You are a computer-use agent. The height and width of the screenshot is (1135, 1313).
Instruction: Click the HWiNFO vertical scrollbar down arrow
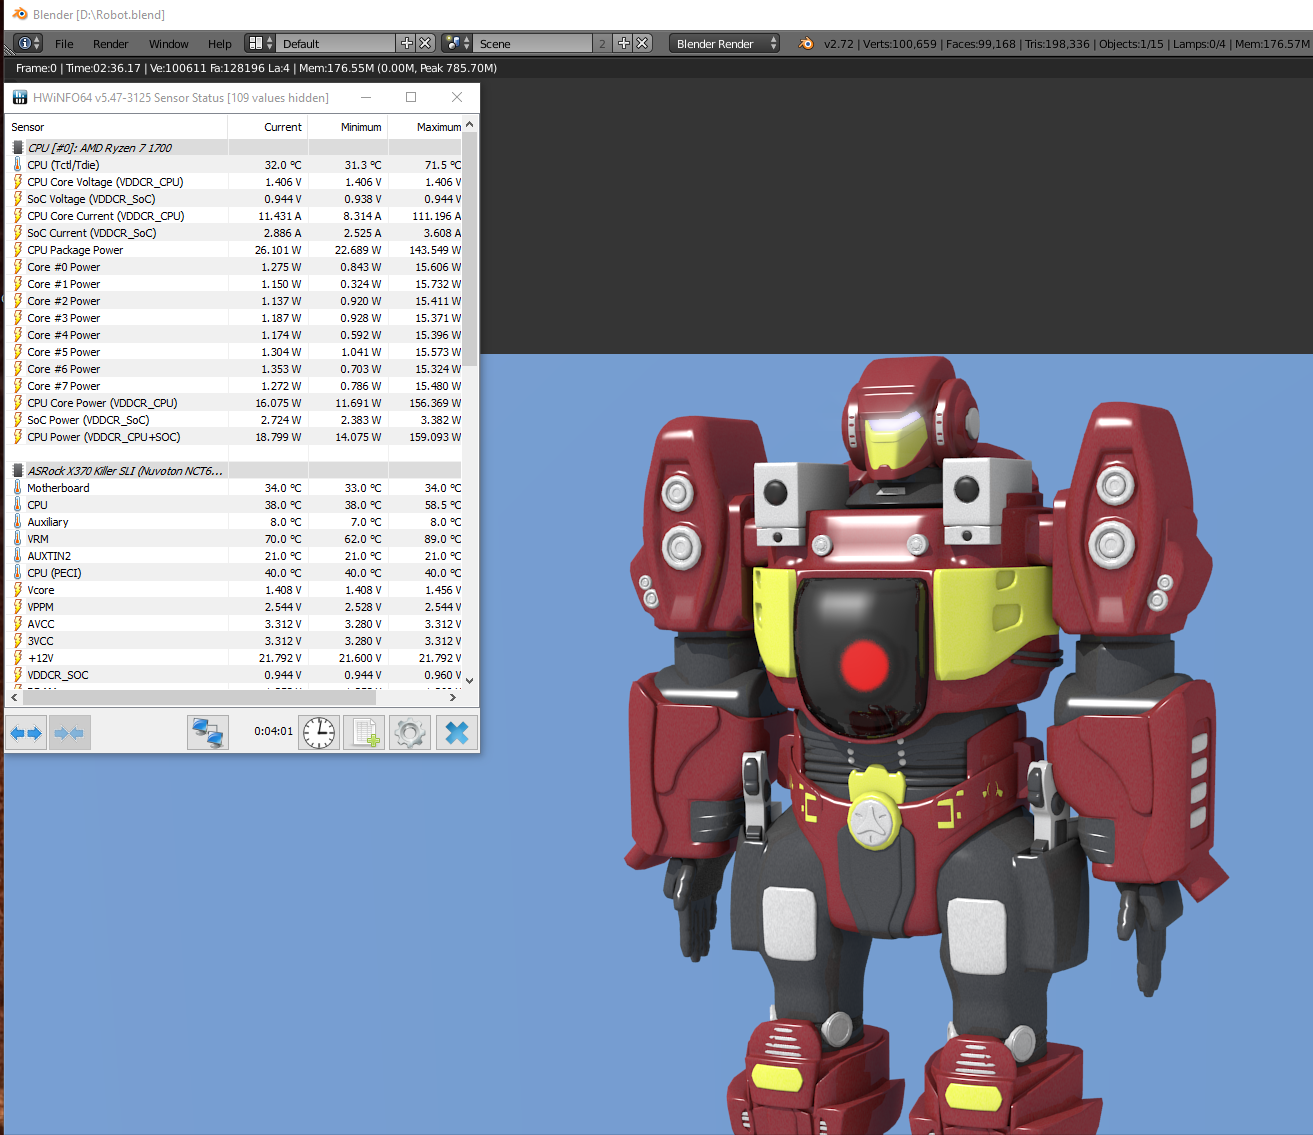click(x=470, y=680)
